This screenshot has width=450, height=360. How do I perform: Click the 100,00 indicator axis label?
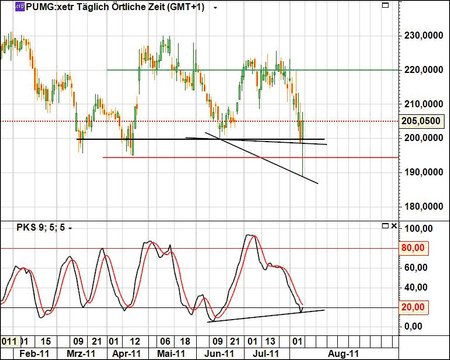tap(418, 229)
